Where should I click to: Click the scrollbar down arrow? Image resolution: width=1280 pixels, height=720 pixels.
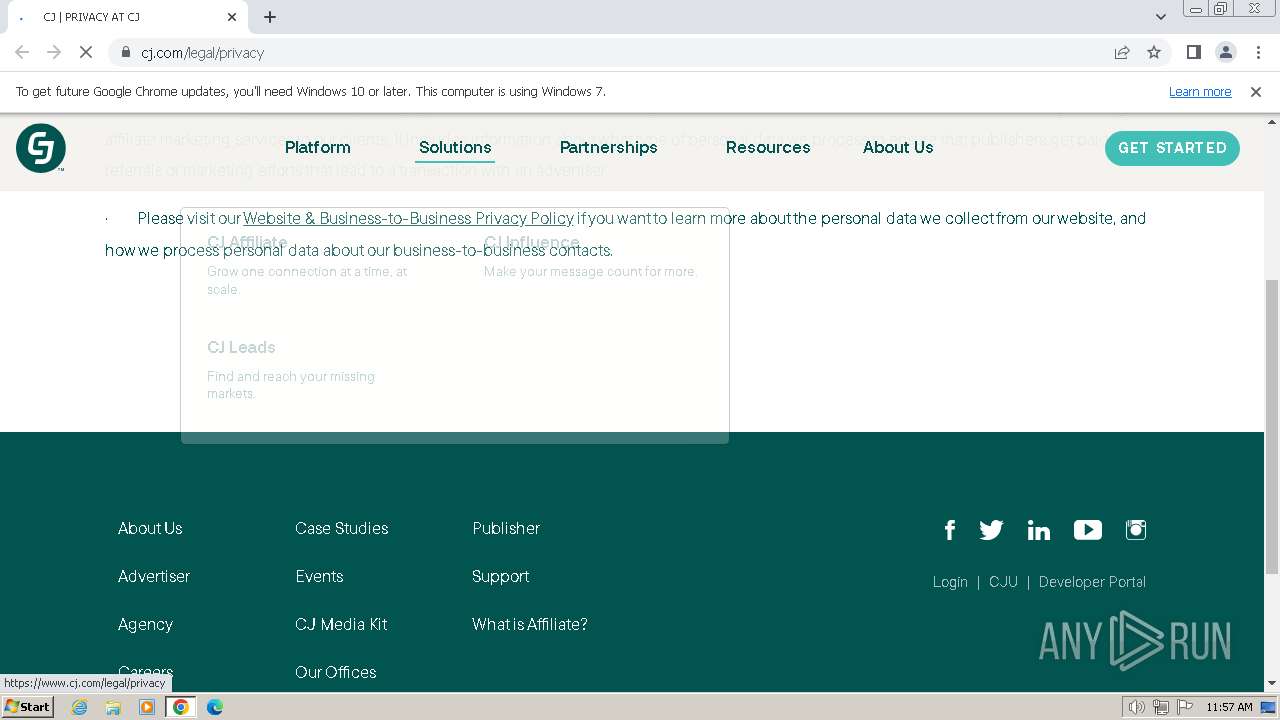click(x=1272, y=683)
